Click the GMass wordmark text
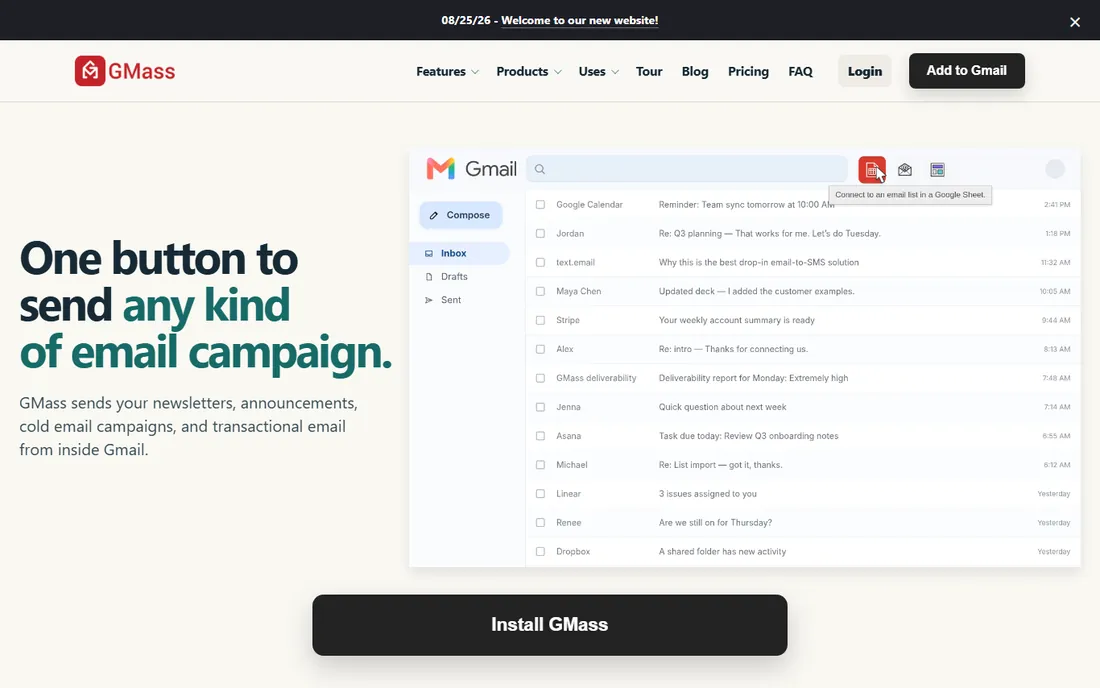This screenshot has width=1100, height=688. pos(142,72)
